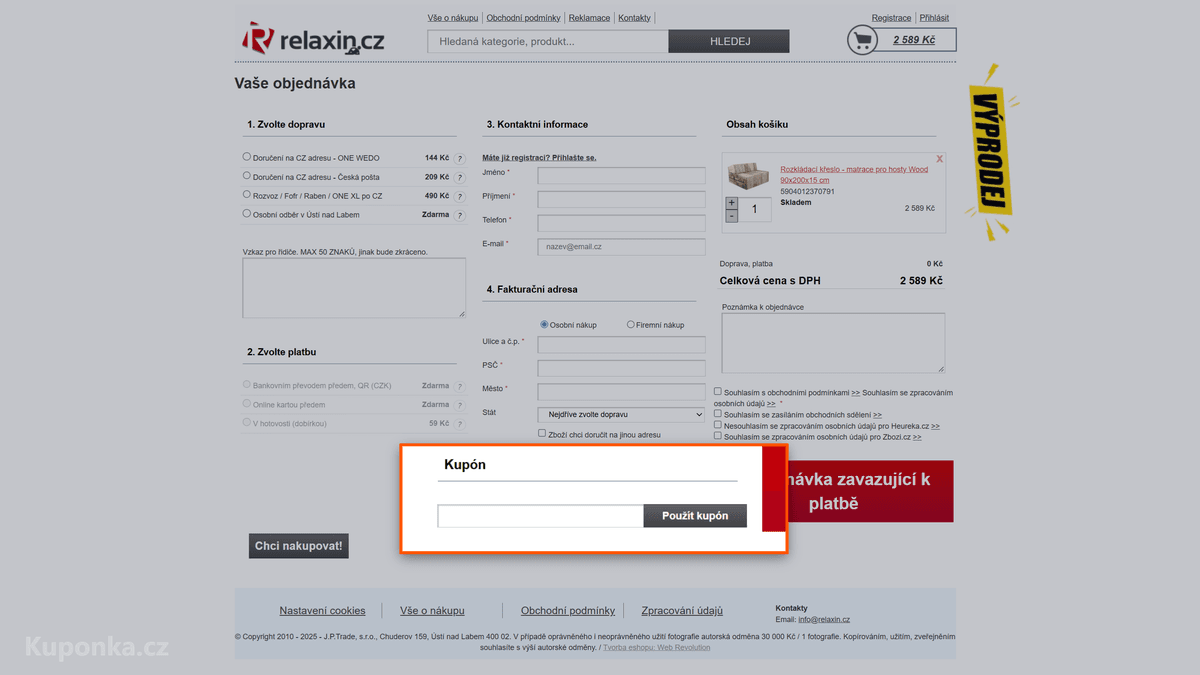This screenshot has height=675, width=1200.
Task: Open Reklamace in top menu
Action: (x=590, y=18)
